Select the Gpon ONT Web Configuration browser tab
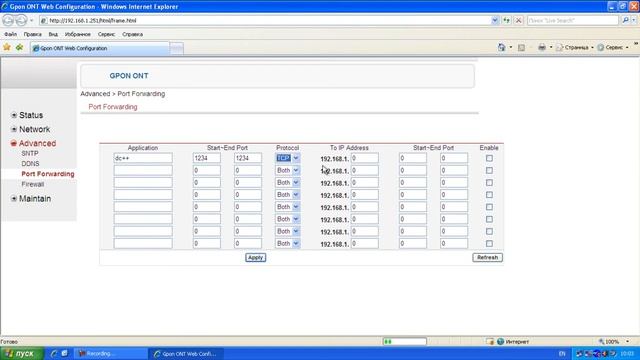This screenshot has width=640, height=360. click(x=100, y=48)
